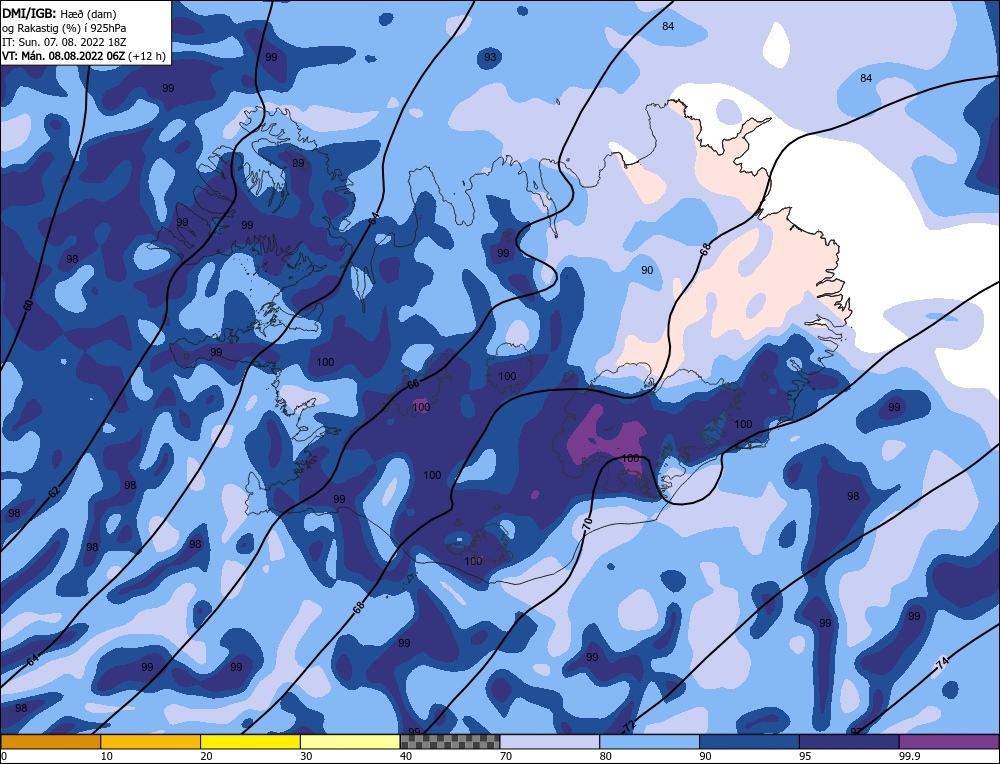Click the medium blue 90–95 legend swatch
The width and height of the screenshot is (1000, 764).
coord(749,742)
